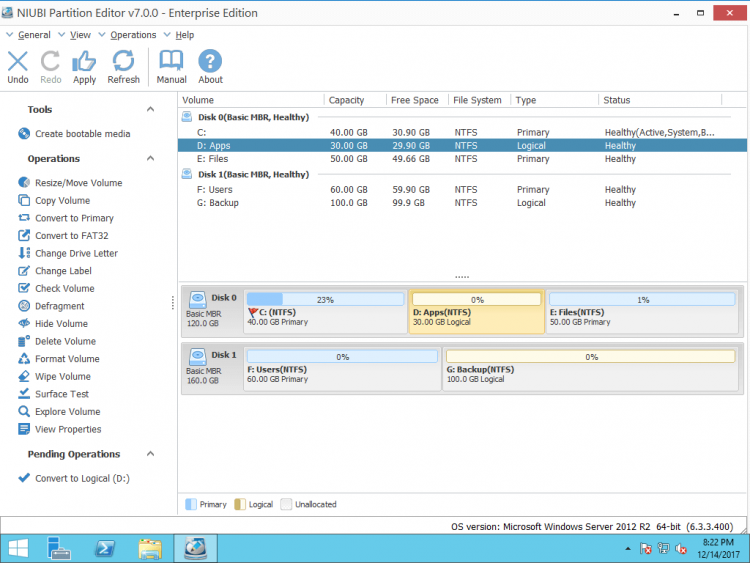Click the Undo toolbar icon

18,66
